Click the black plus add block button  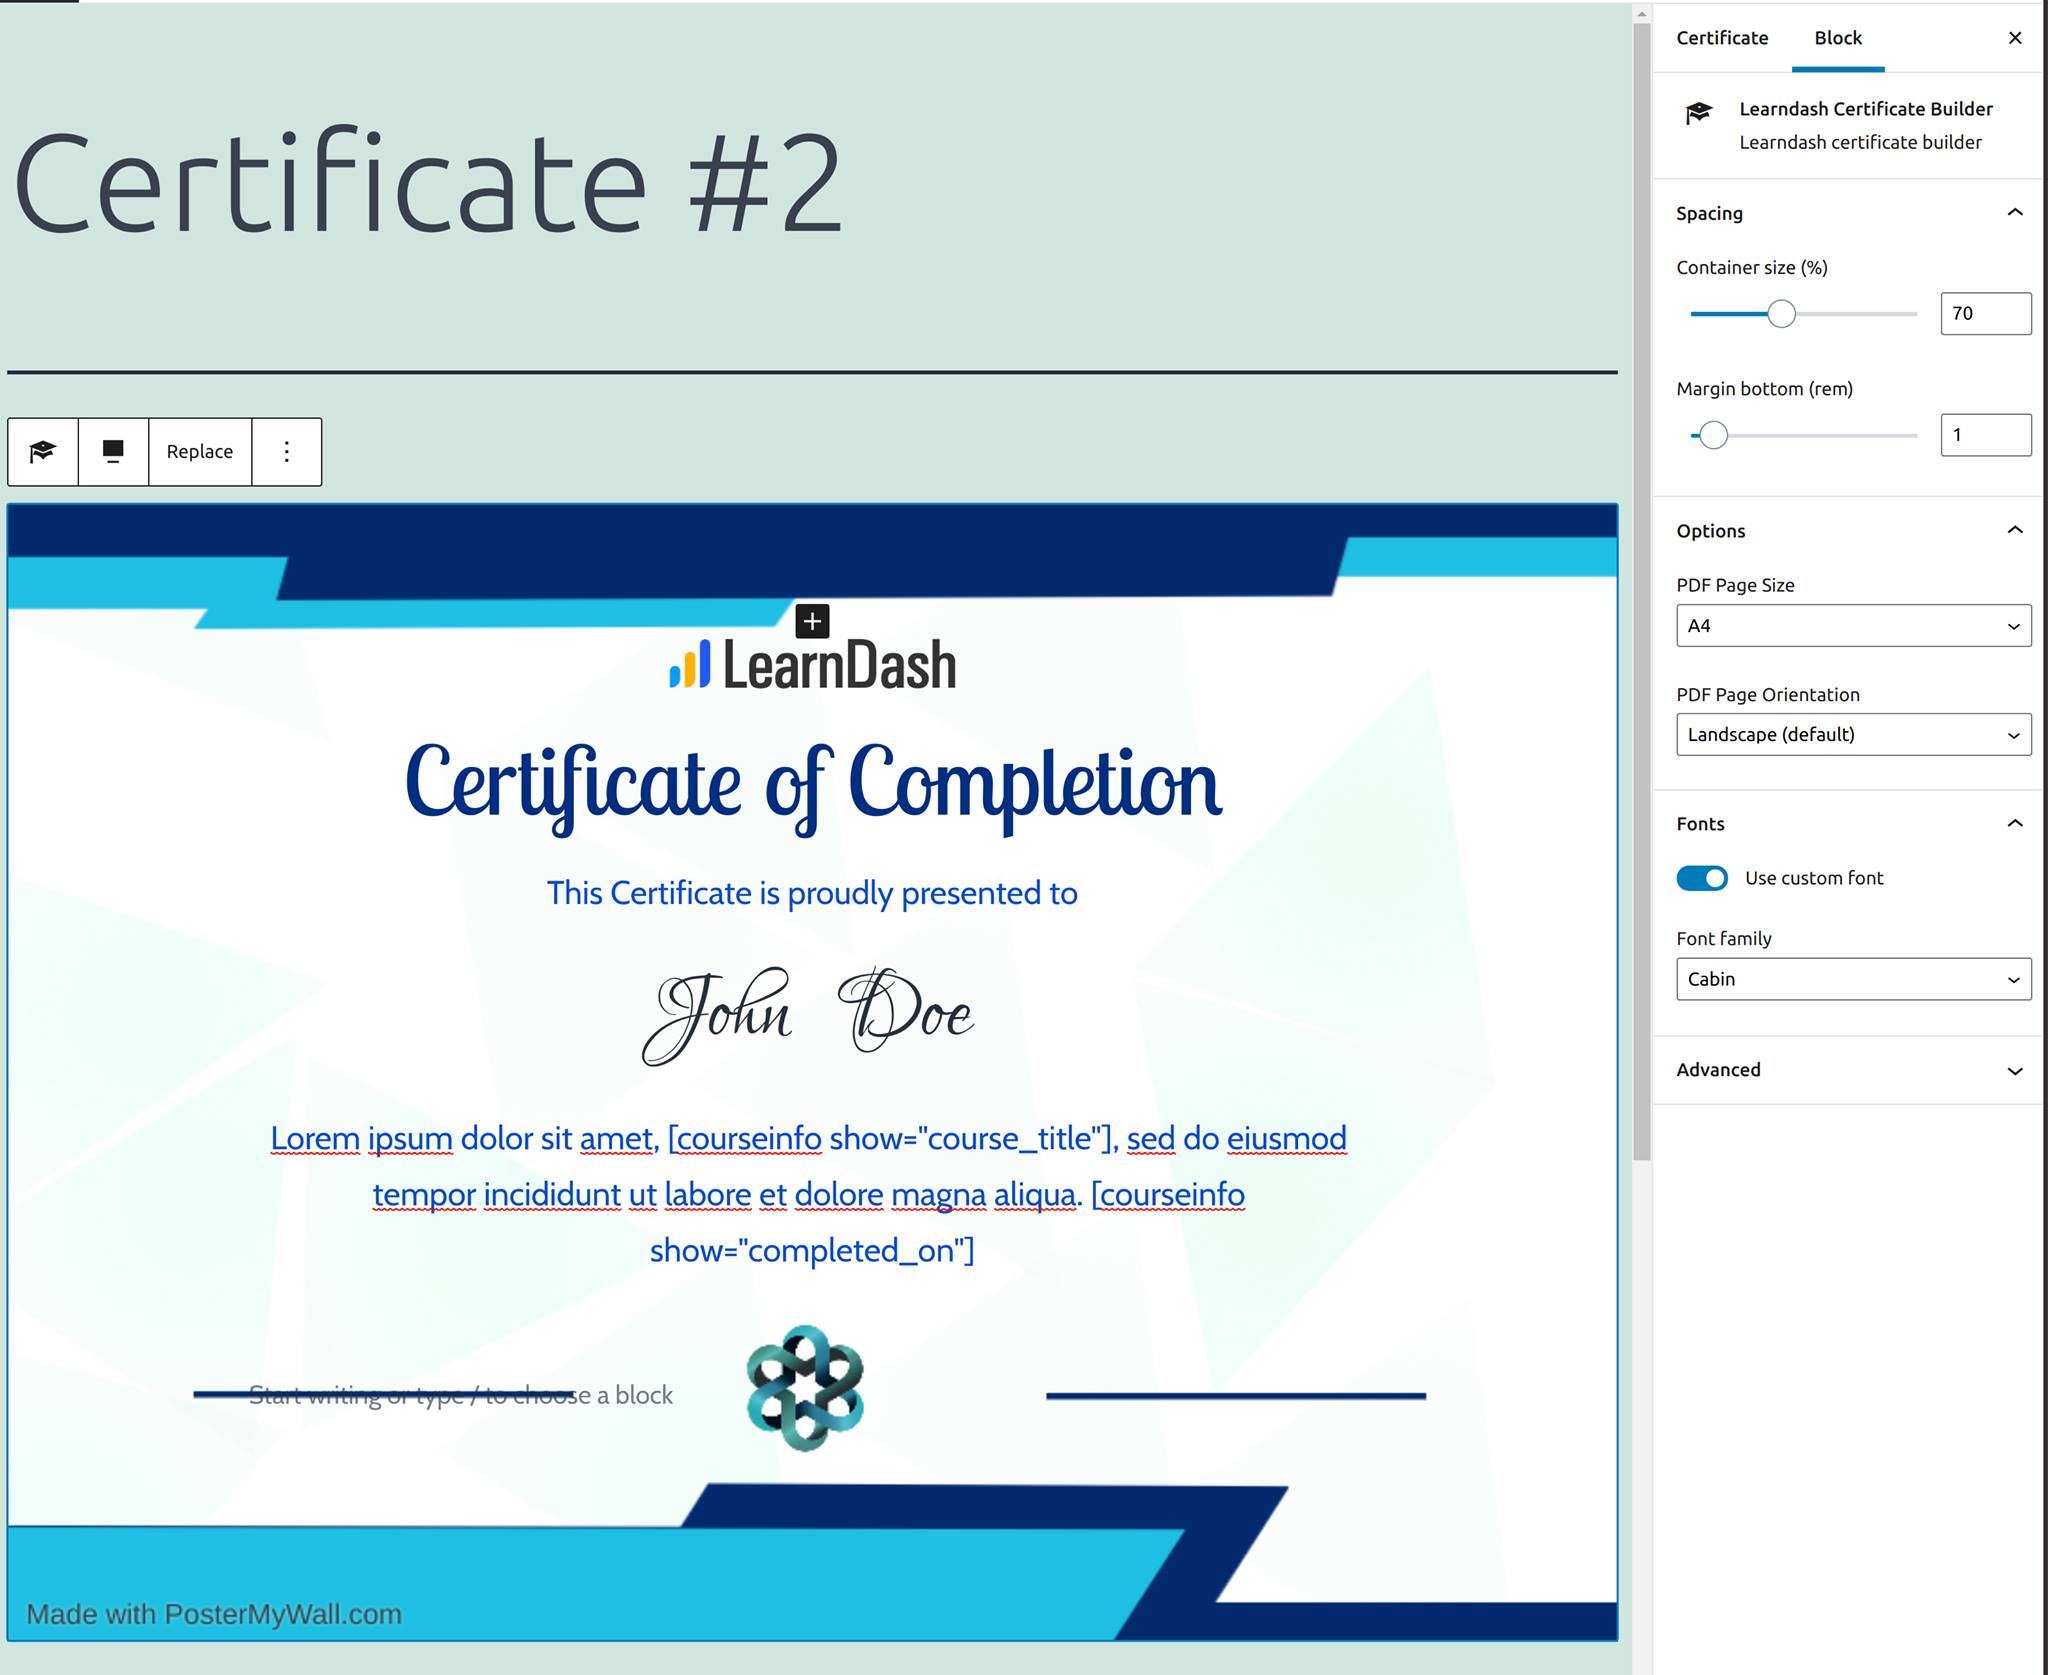click(x=812, y=621)
